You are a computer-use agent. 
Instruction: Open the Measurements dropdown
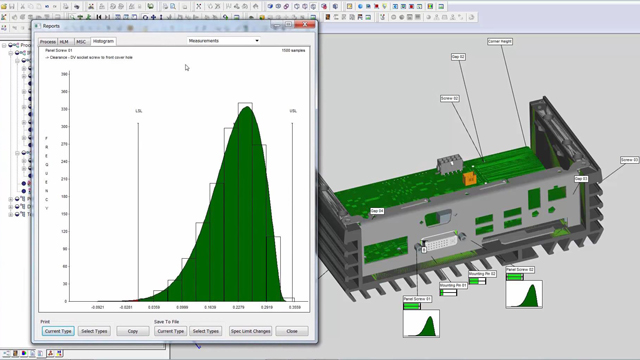click(x=223, y=41)
